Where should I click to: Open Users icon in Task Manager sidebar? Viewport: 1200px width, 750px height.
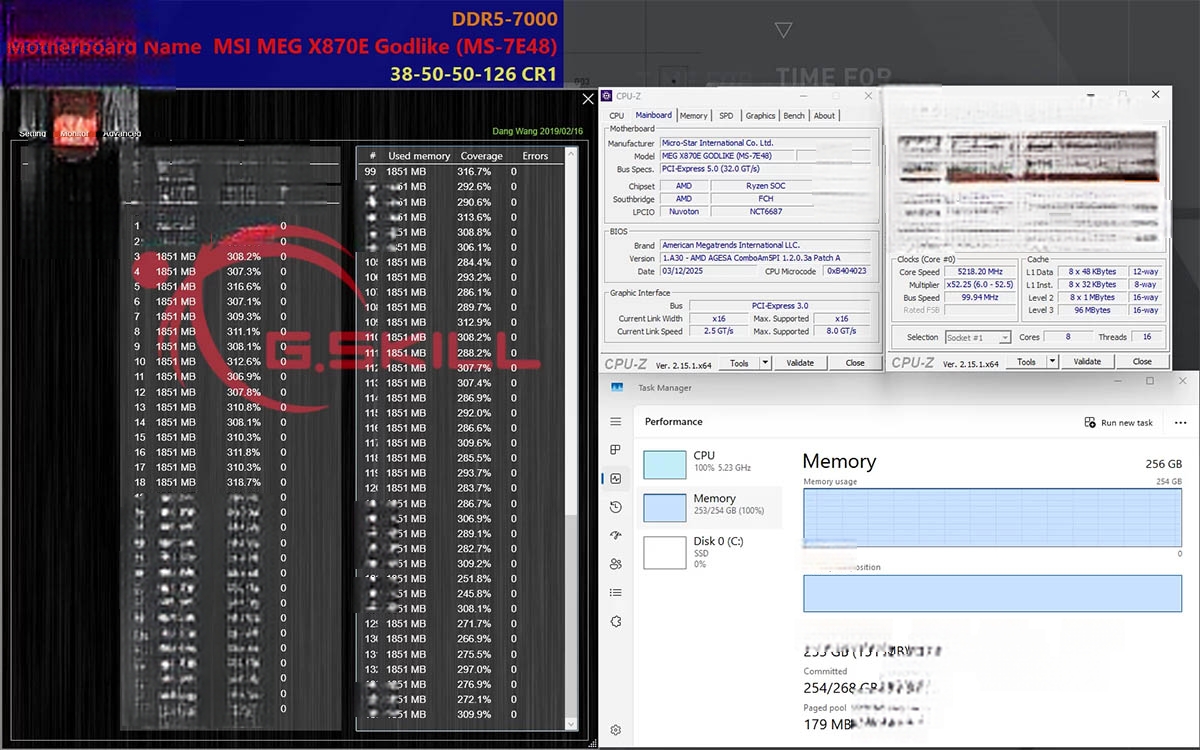(616, 564)
